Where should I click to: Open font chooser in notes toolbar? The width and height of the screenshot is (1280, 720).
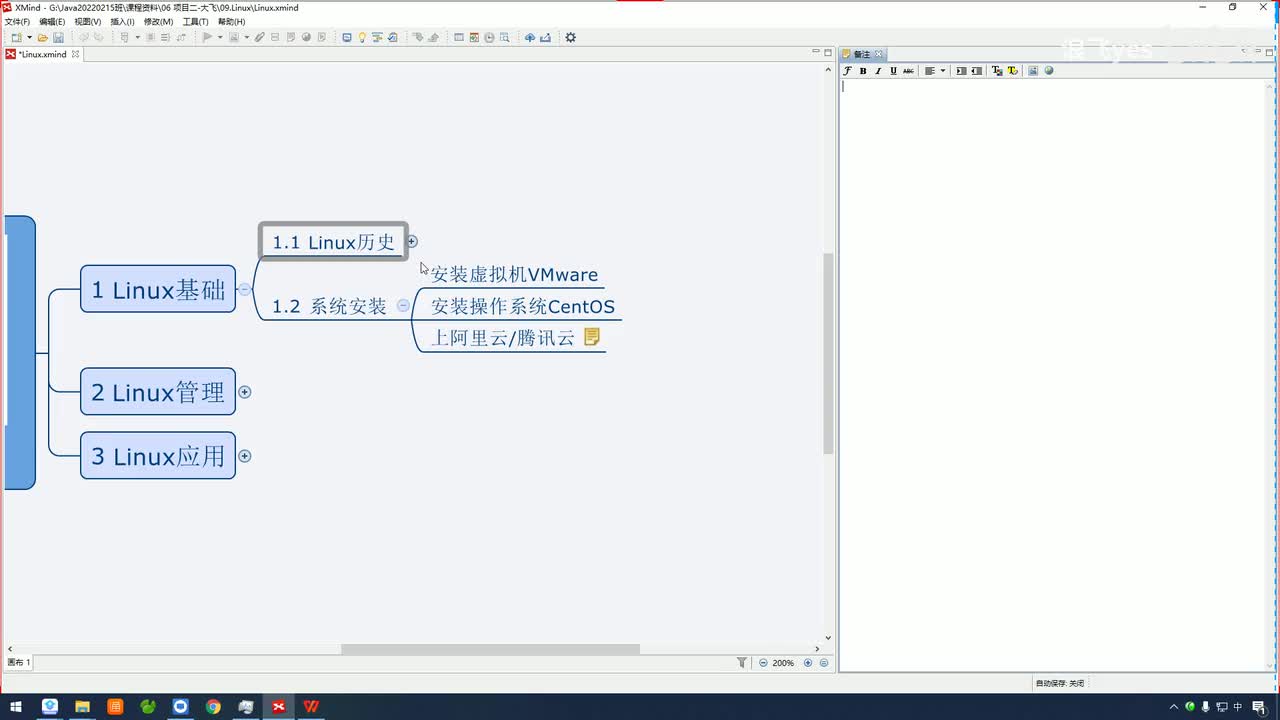(847, 71)
